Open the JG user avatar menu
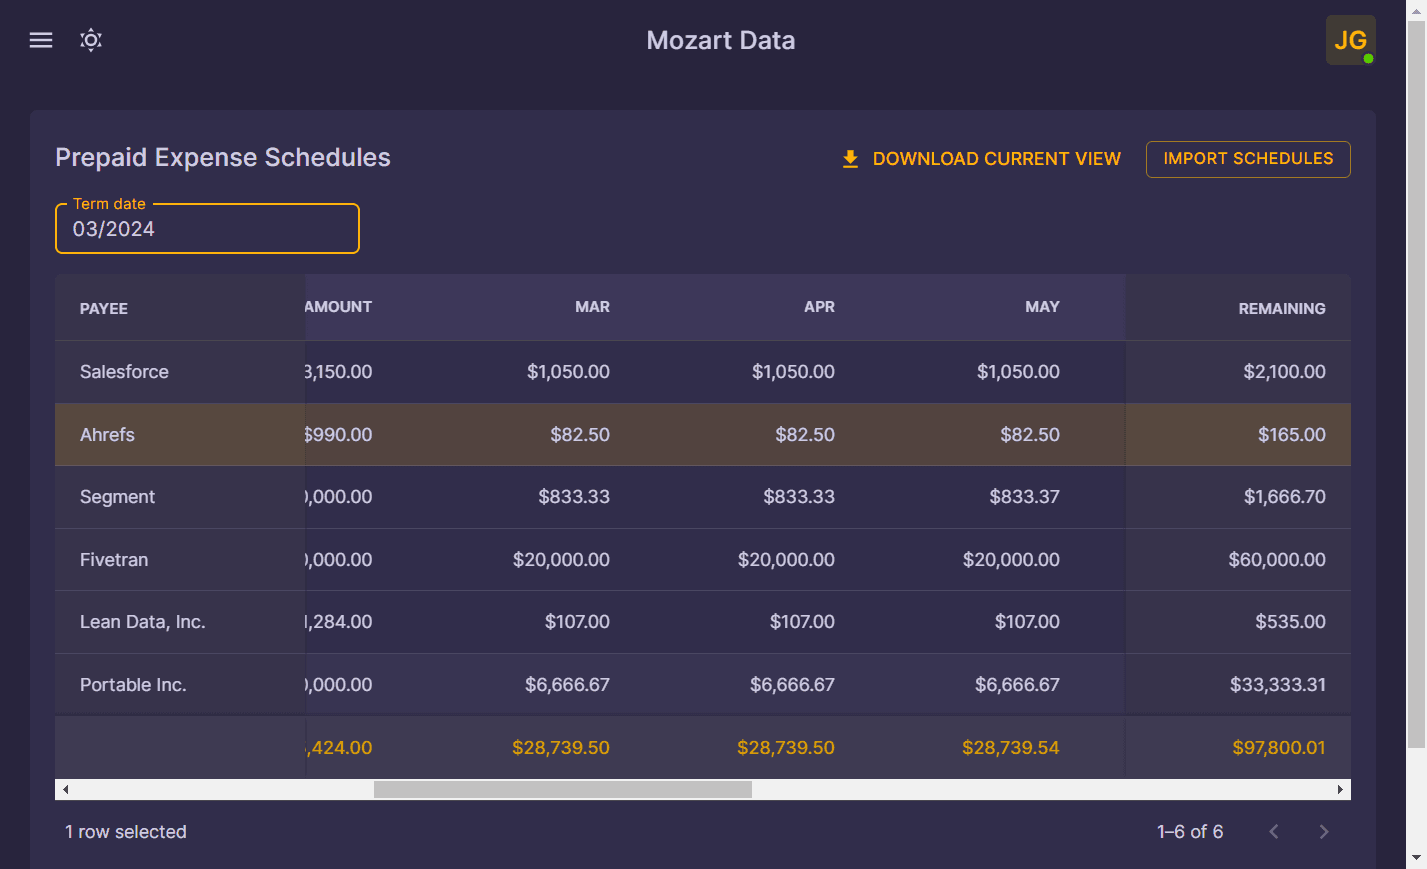Screen dimensions: 1427x869 tap(1350, 40)
